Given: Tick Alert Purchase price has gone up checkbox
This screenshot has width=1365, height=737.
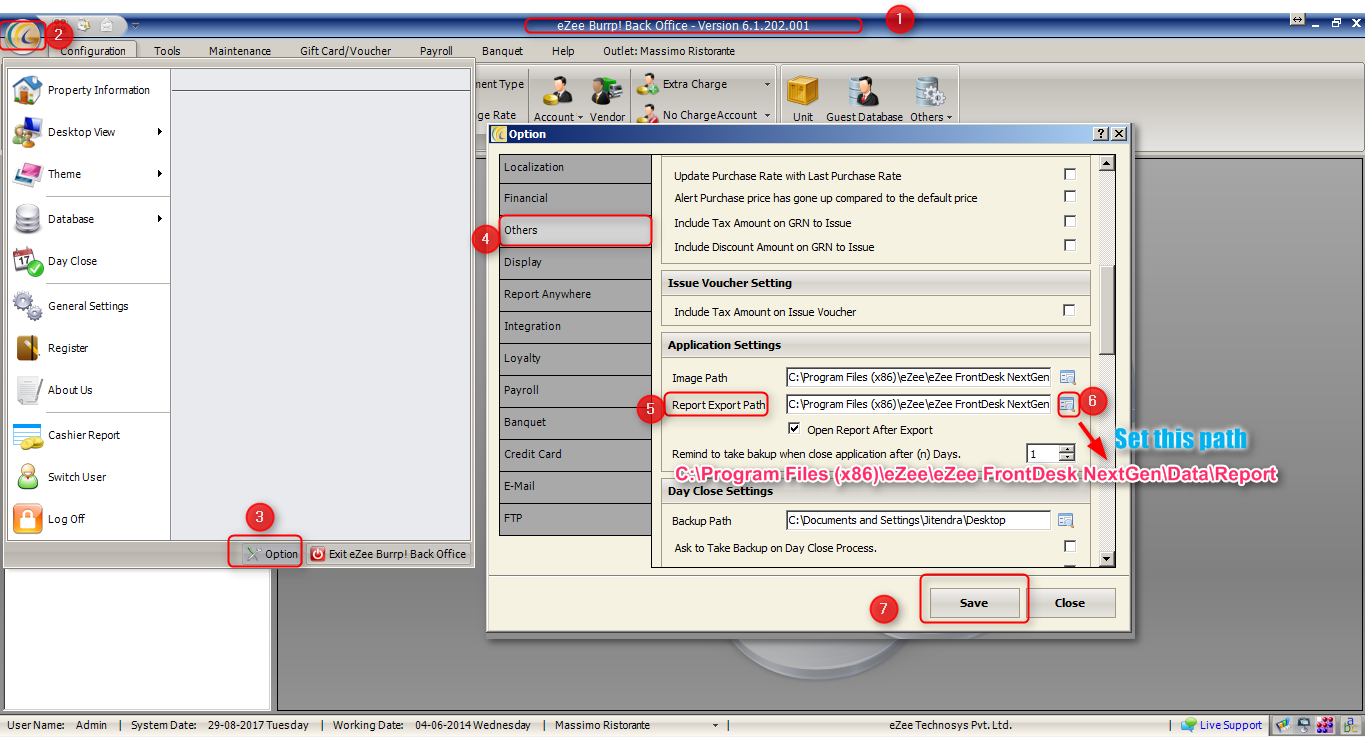Looking at the screenshot, I should (1070, 197).
